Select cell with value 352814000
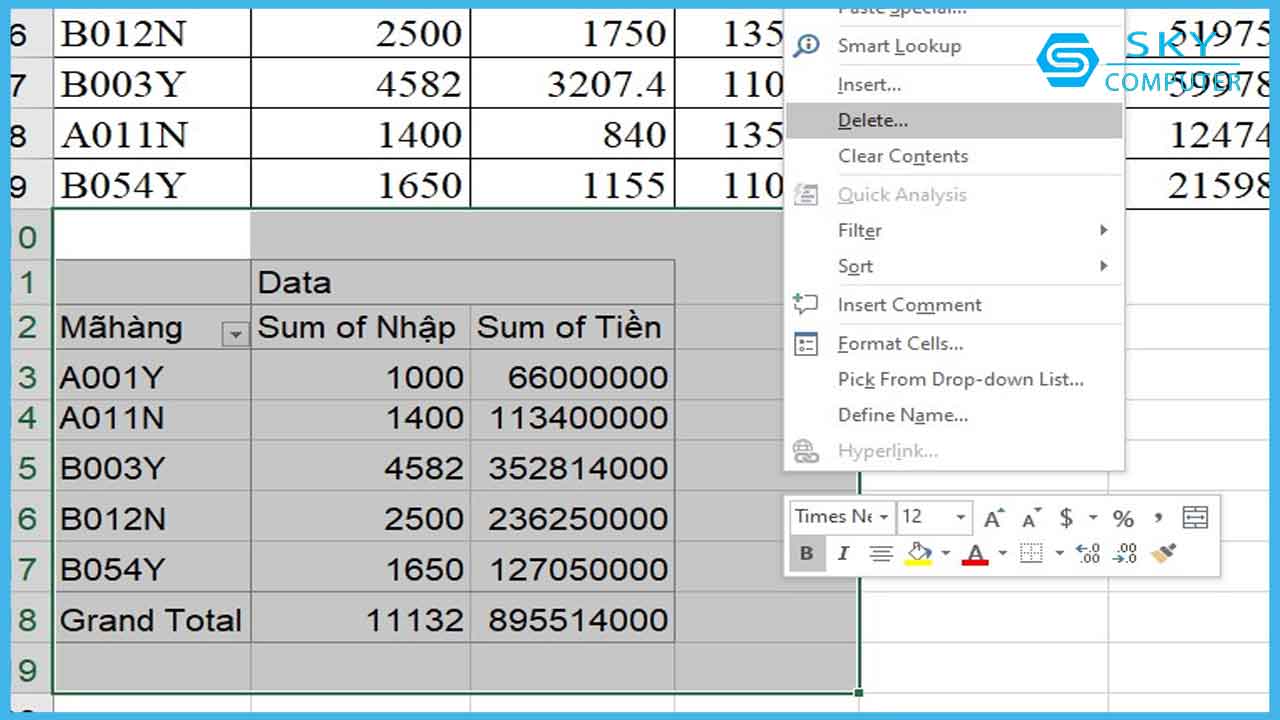Screen dimensions: 1280x720 click(572, 467)
